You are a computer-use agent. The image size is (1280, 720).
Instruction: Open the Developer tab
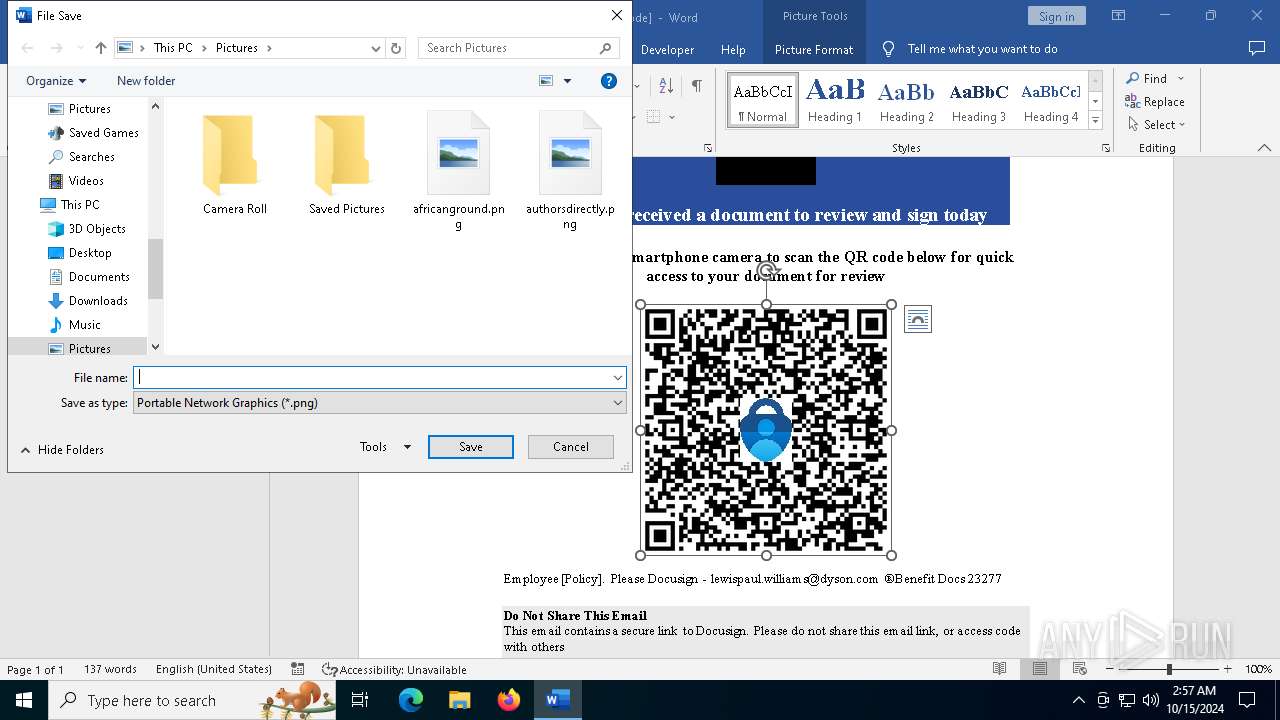[x=667, y=50]
